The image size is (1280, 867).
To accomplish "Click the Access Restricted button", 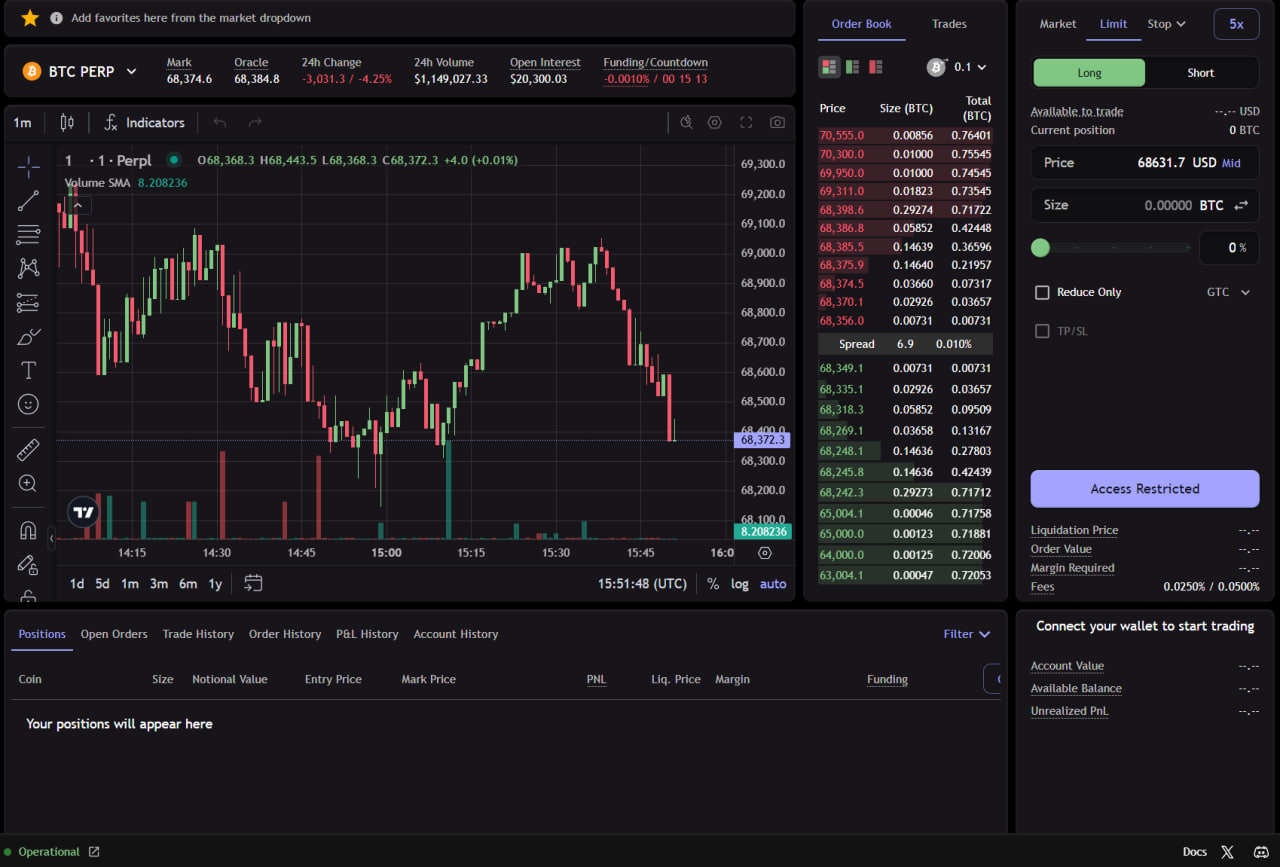I will (1145, 489).
